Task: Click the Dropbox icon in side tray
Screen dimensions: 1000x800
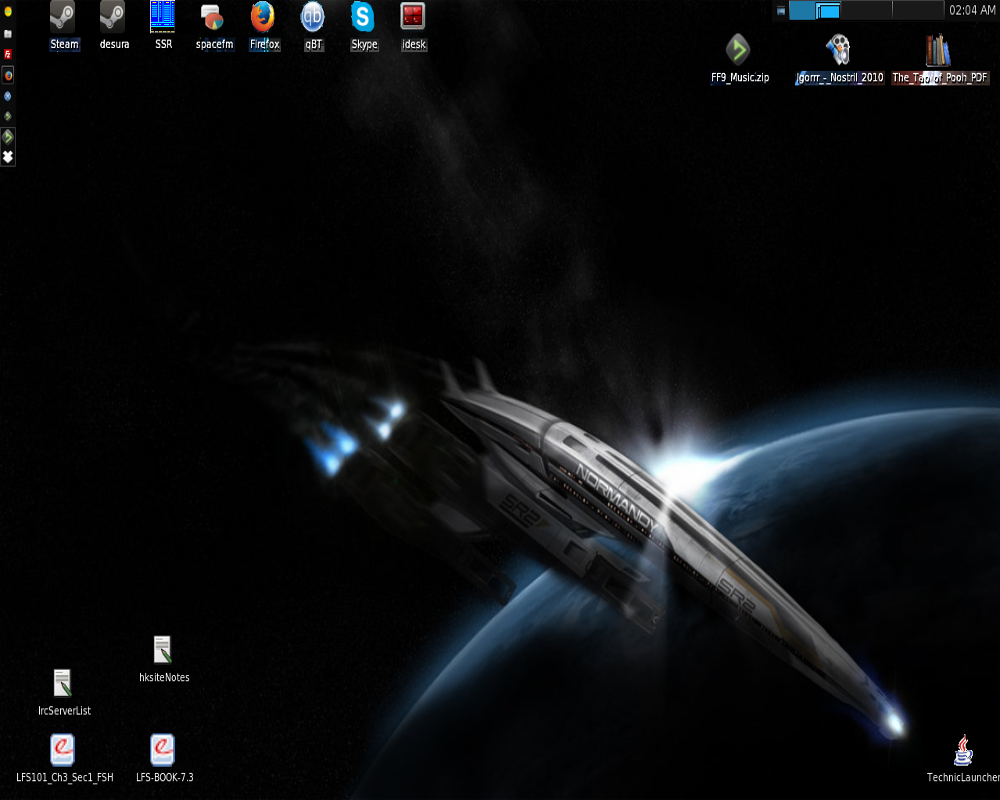Action: (x=8, y=157)
